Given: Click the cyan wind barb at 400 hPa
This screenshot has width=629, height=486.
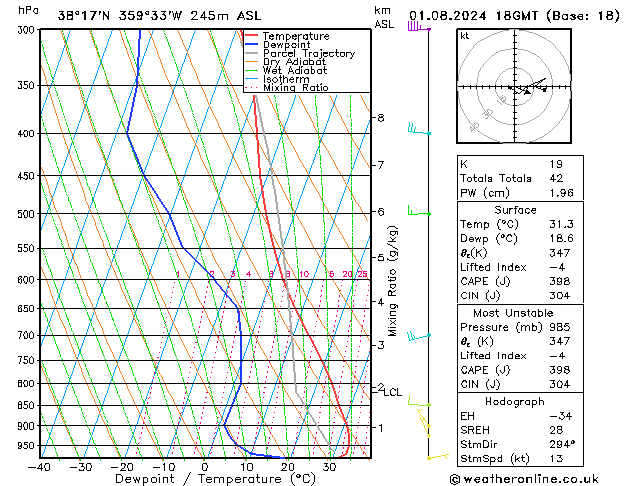Looking at the screenshot, I should click(x=419, y=130).
